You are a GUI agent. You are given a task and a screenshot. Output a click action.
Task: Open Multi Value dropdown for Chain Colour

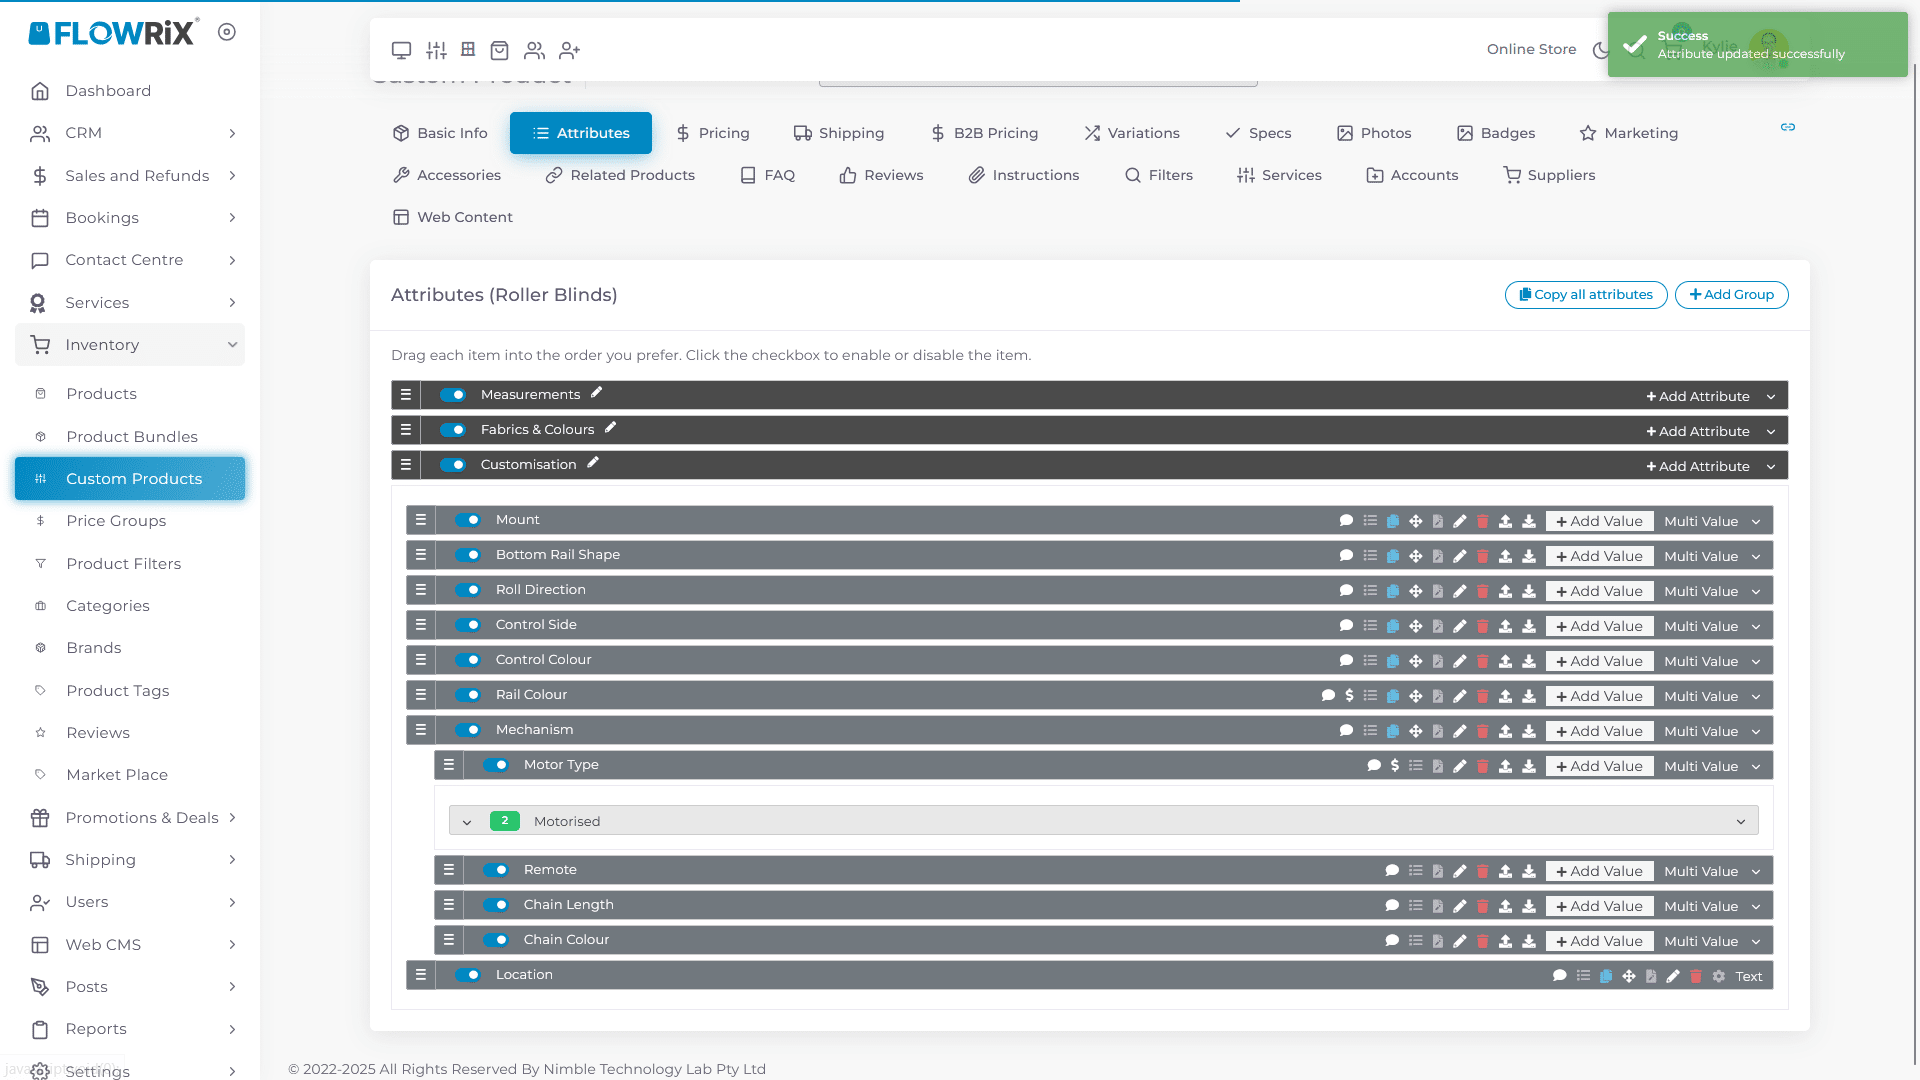[x=1711, y=941]
